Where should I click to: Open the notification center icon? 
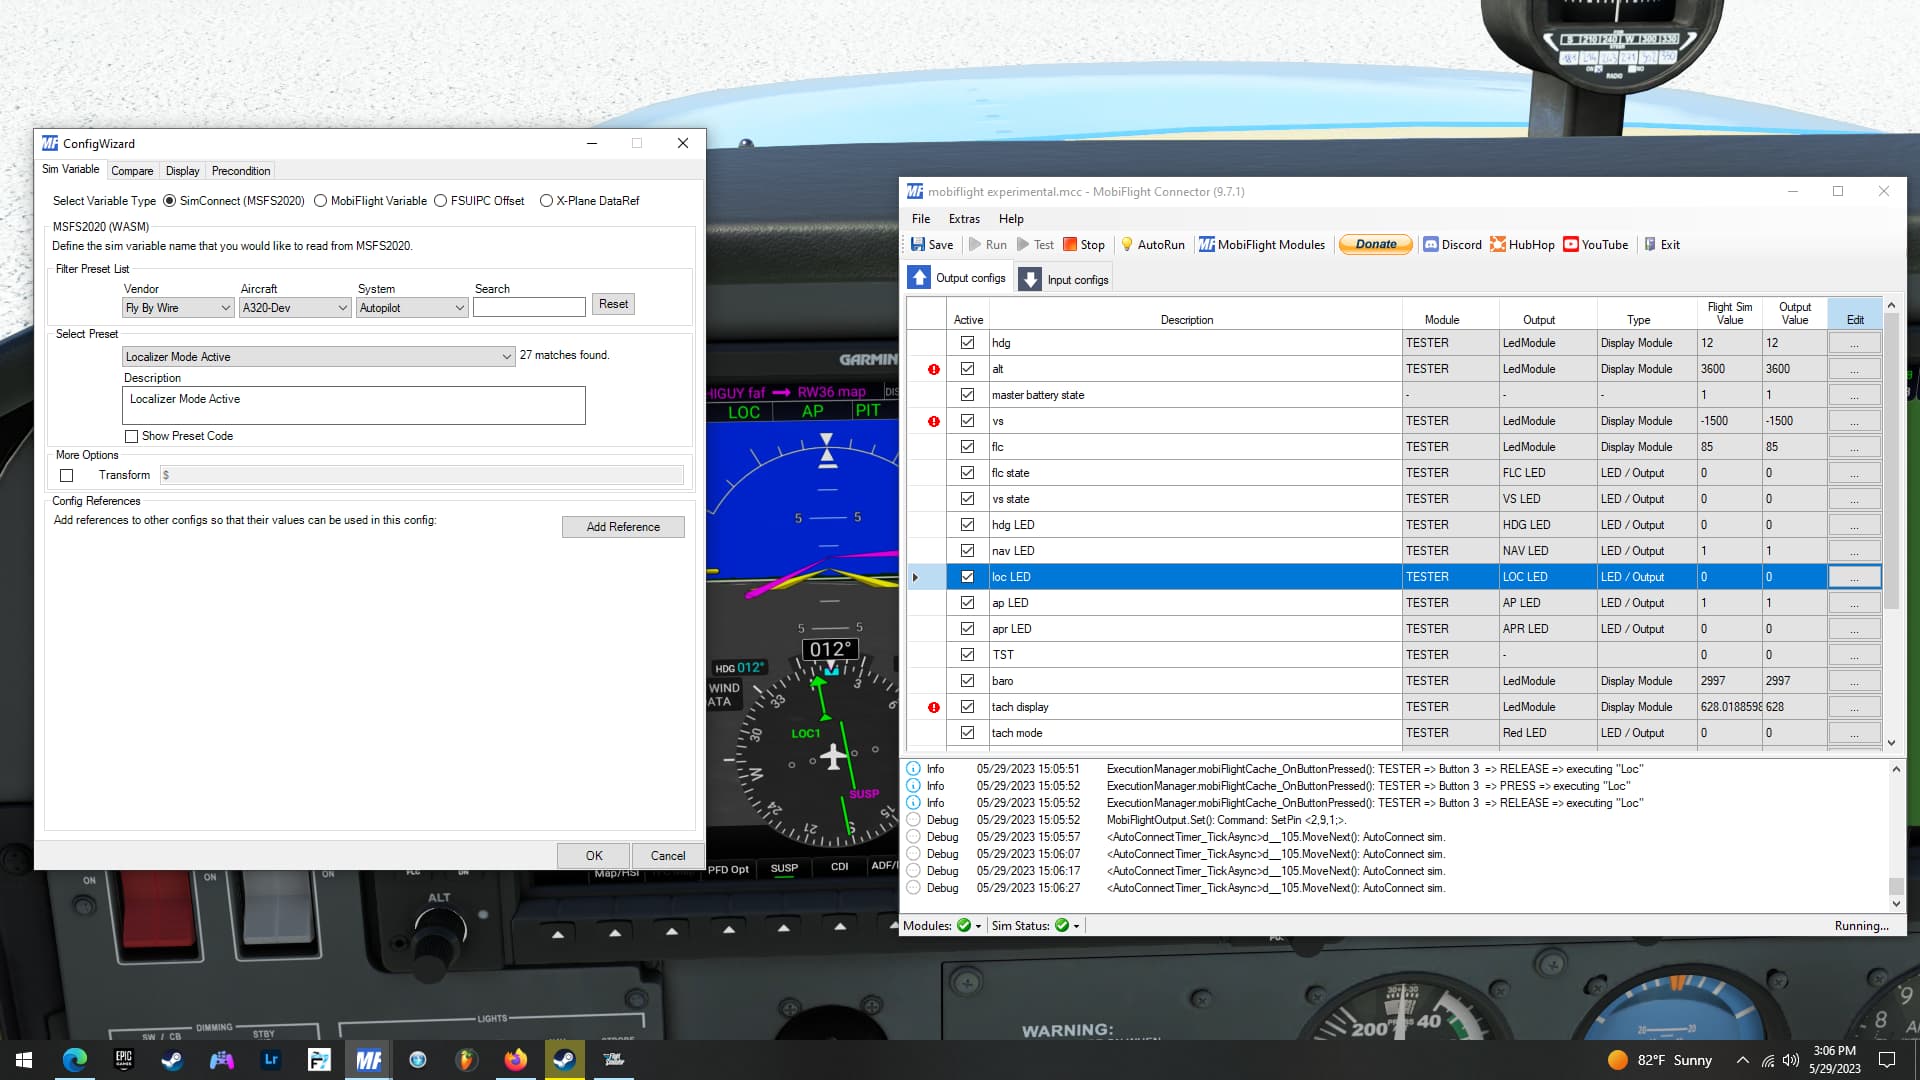coord(1887,1060)
